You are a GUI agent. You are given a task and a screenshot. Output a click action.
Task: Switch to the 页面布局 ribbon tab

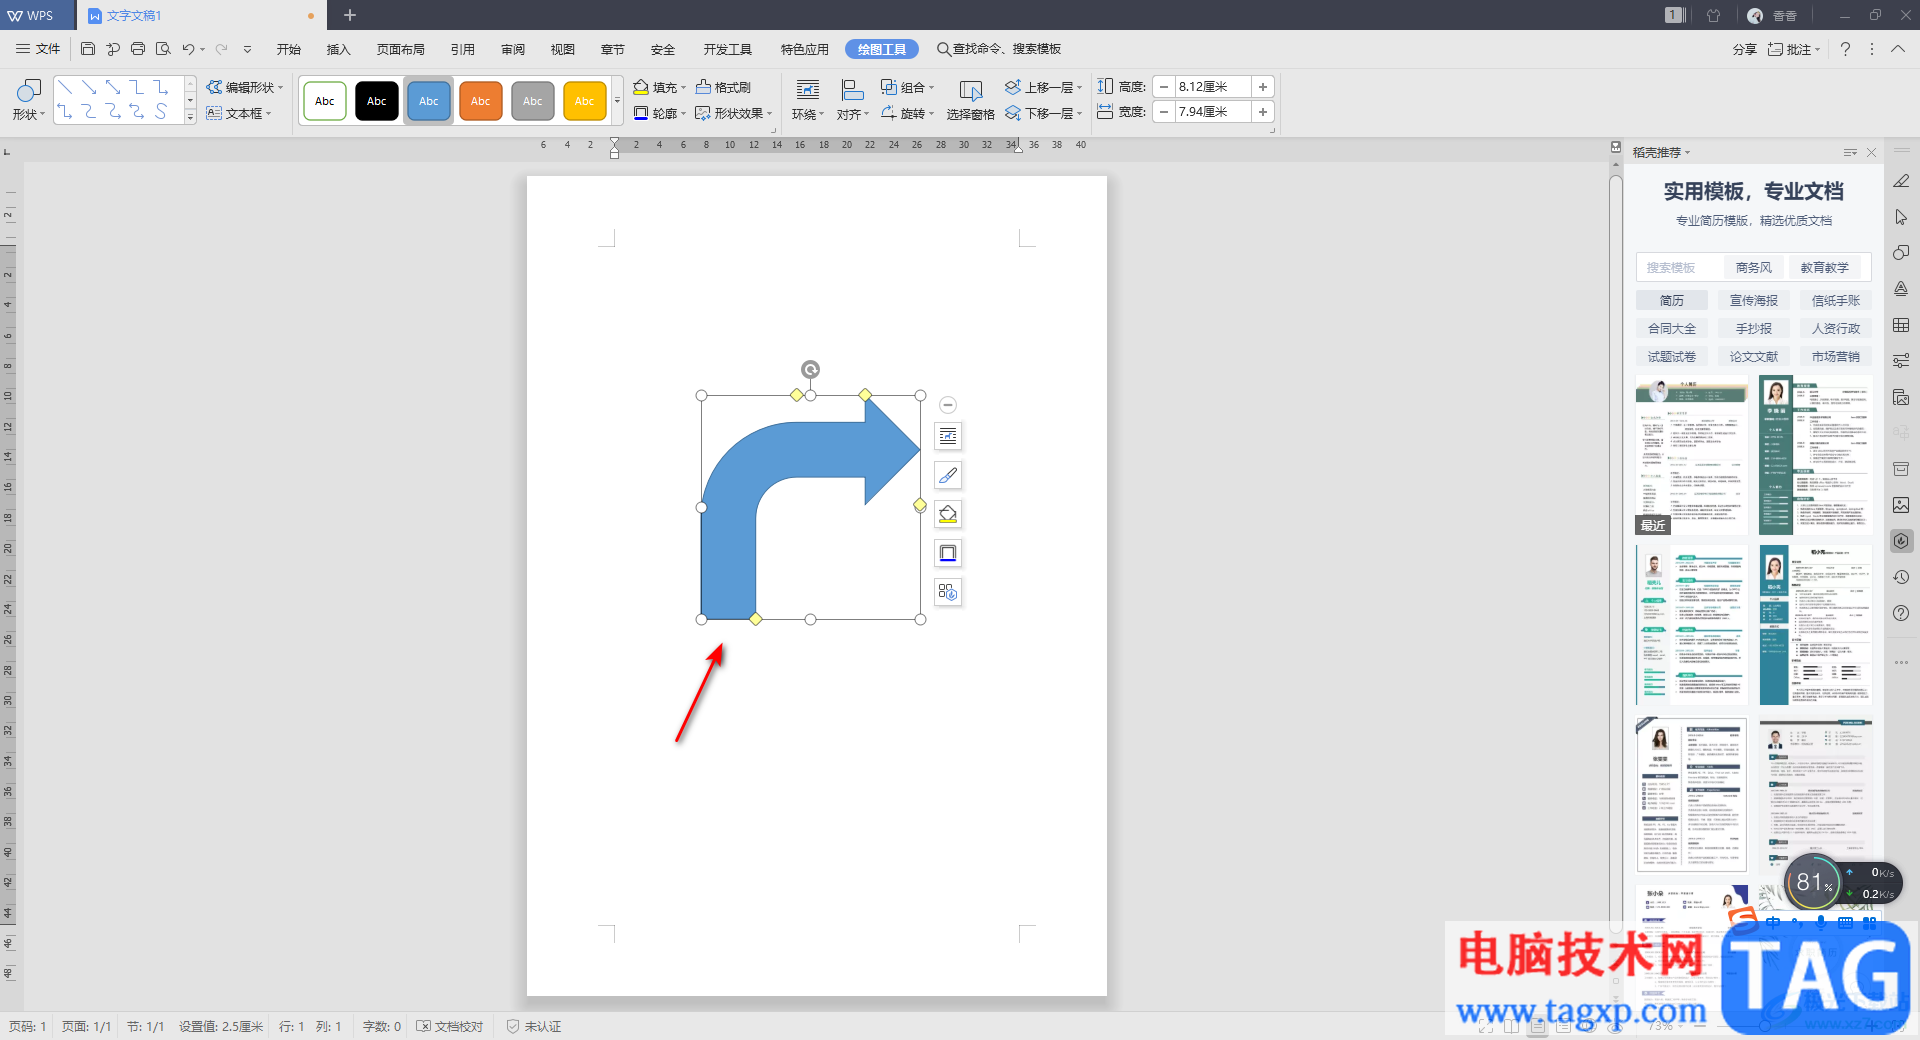click(400, 49)
